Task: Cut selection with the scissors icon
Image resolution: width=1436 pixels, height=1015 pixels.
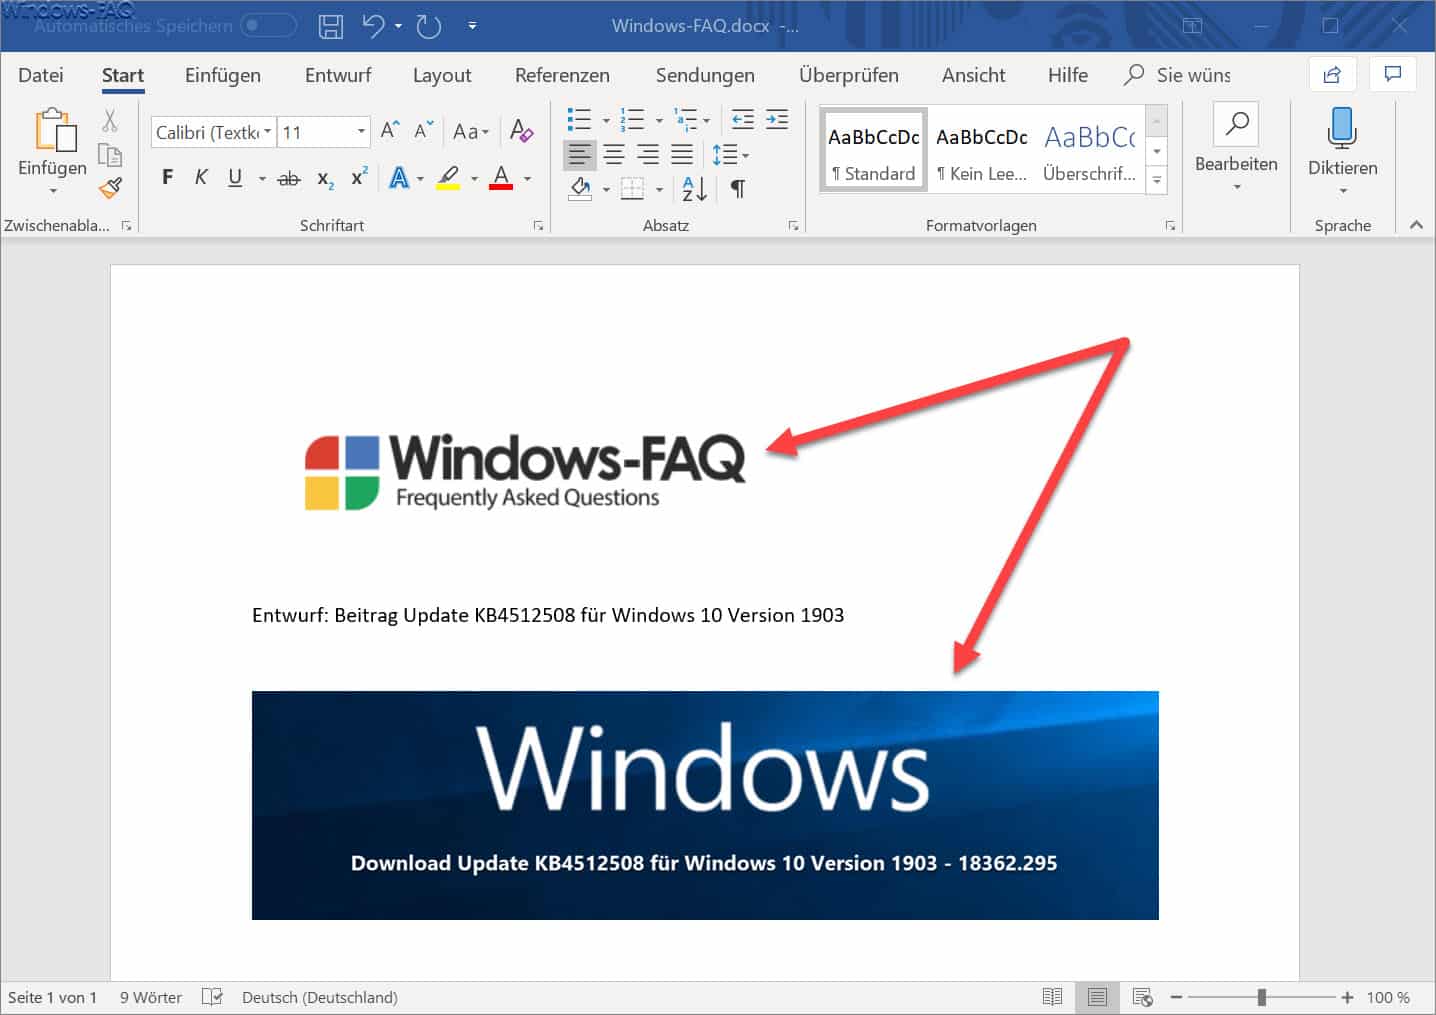Action: tap(110, 120)
